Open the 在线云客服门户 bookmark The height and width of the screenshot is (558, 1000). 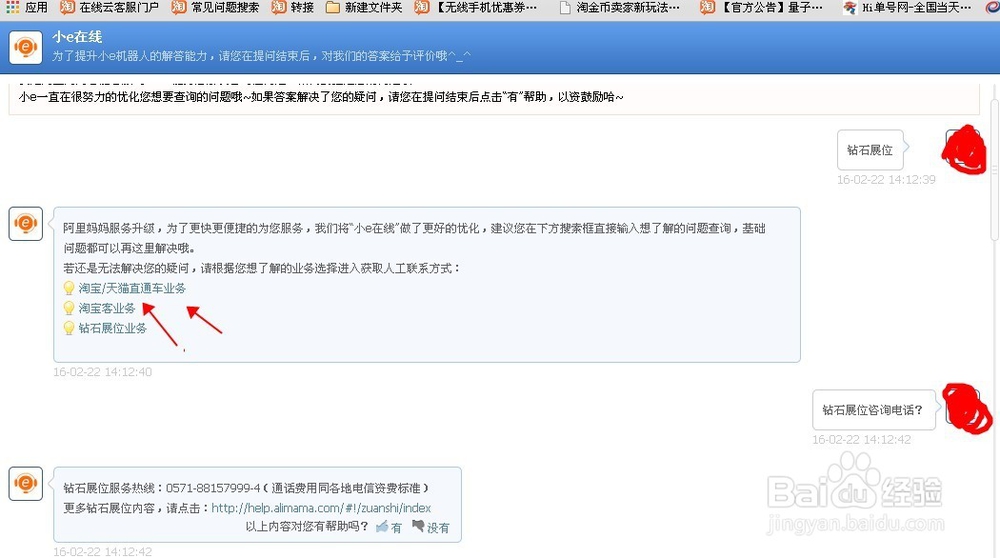point(109,8)
